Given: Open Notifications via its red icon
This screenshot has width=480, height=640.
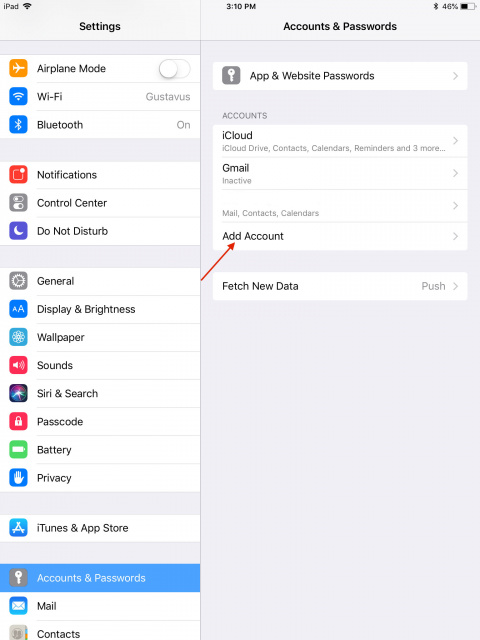Looking at the screenshot, I should pos(18,175).
